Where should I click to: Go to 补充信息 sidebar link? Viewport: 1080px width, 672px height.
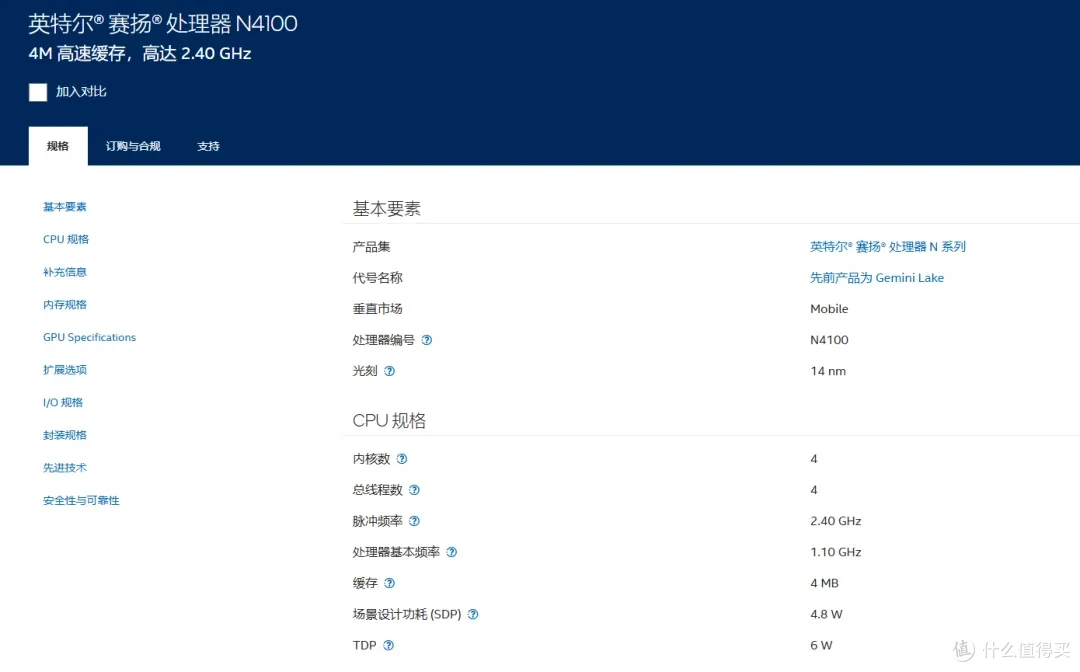65,272
